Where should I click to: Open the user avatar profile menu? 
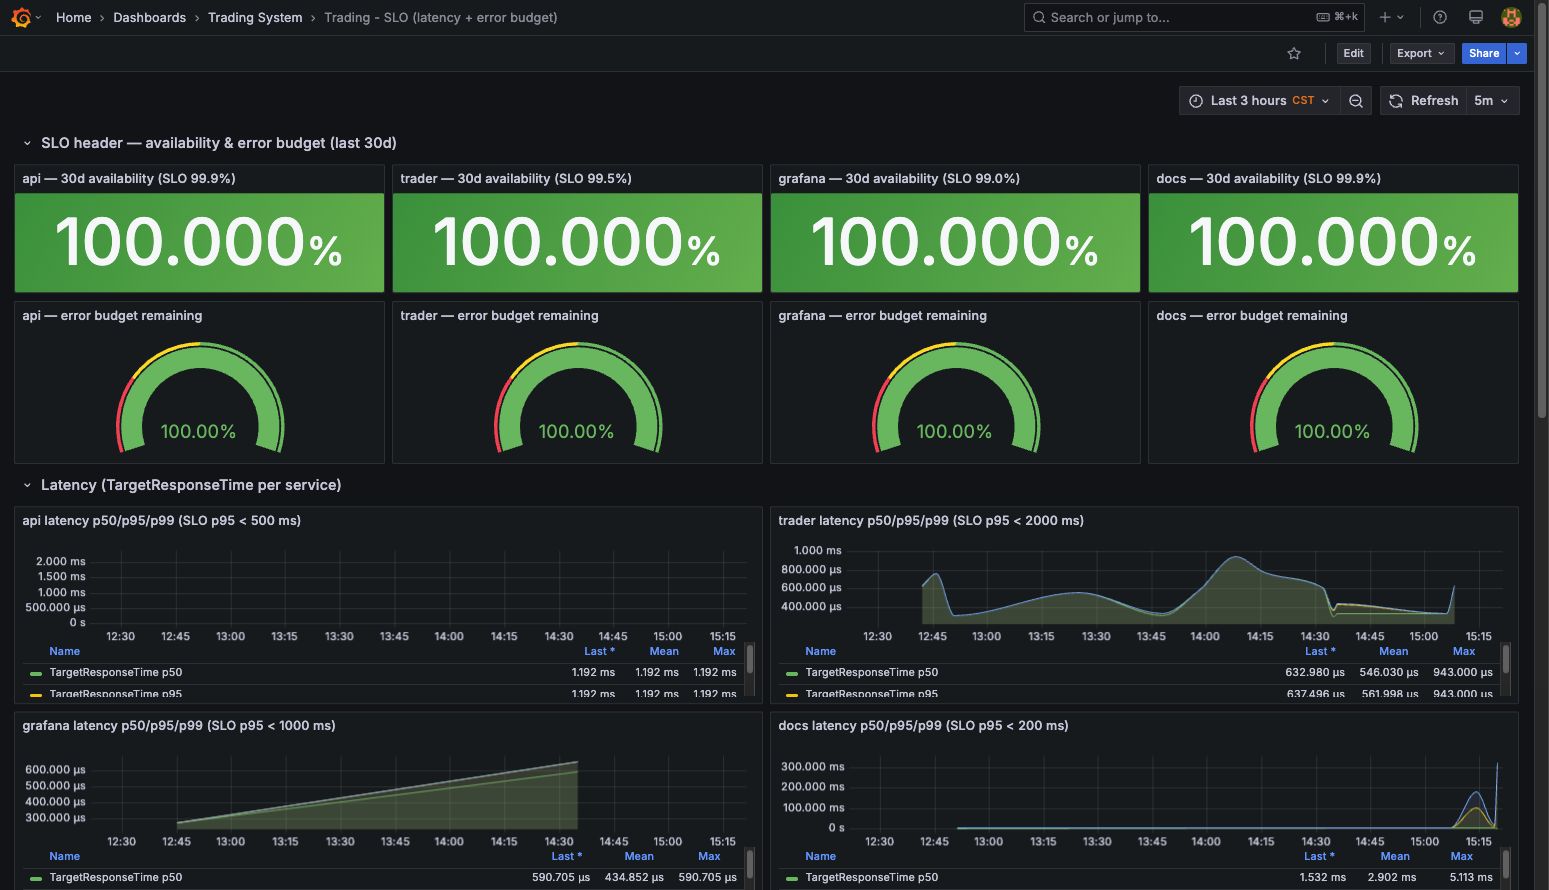pos(1511,17)
